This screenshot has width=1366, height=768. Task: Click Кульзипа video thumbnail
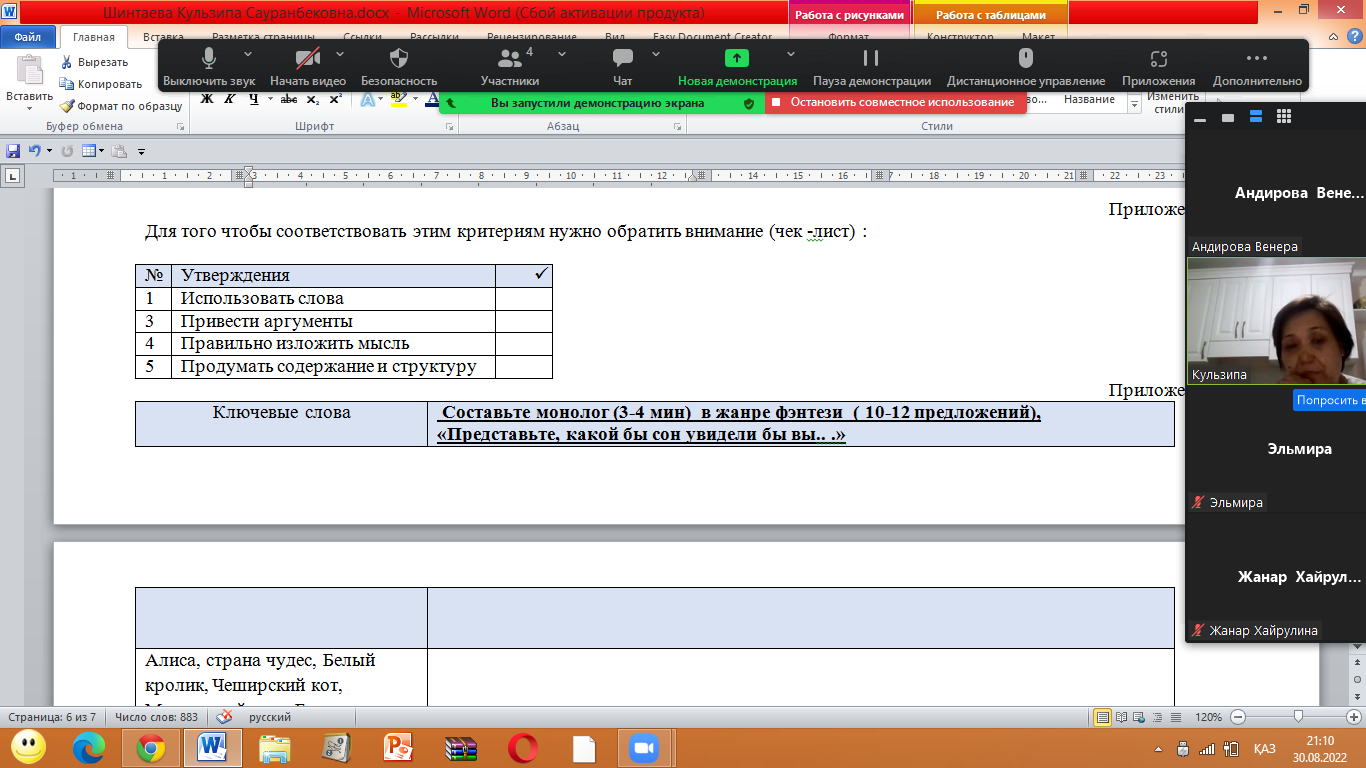[x=1276, y=320]
